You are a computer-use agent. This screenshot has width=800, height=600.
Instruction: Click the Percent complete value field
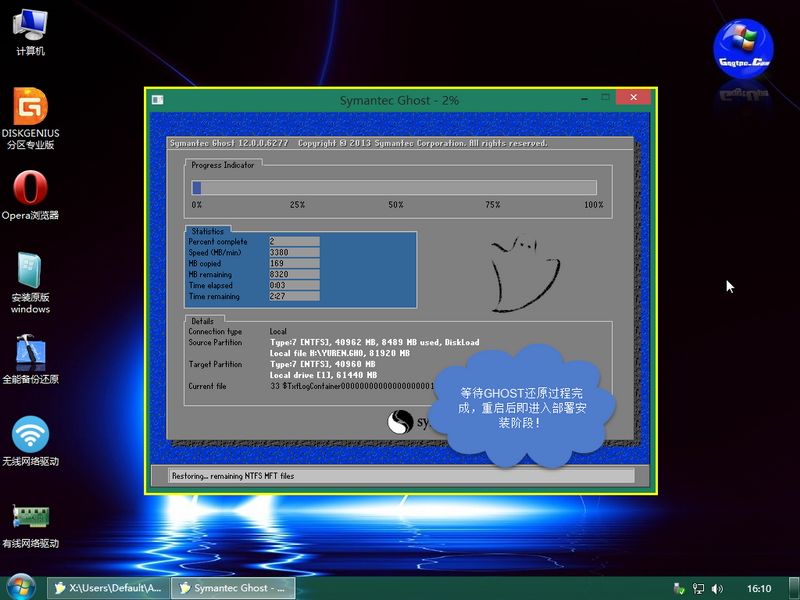pyautogui.click(x=294, y=241)
